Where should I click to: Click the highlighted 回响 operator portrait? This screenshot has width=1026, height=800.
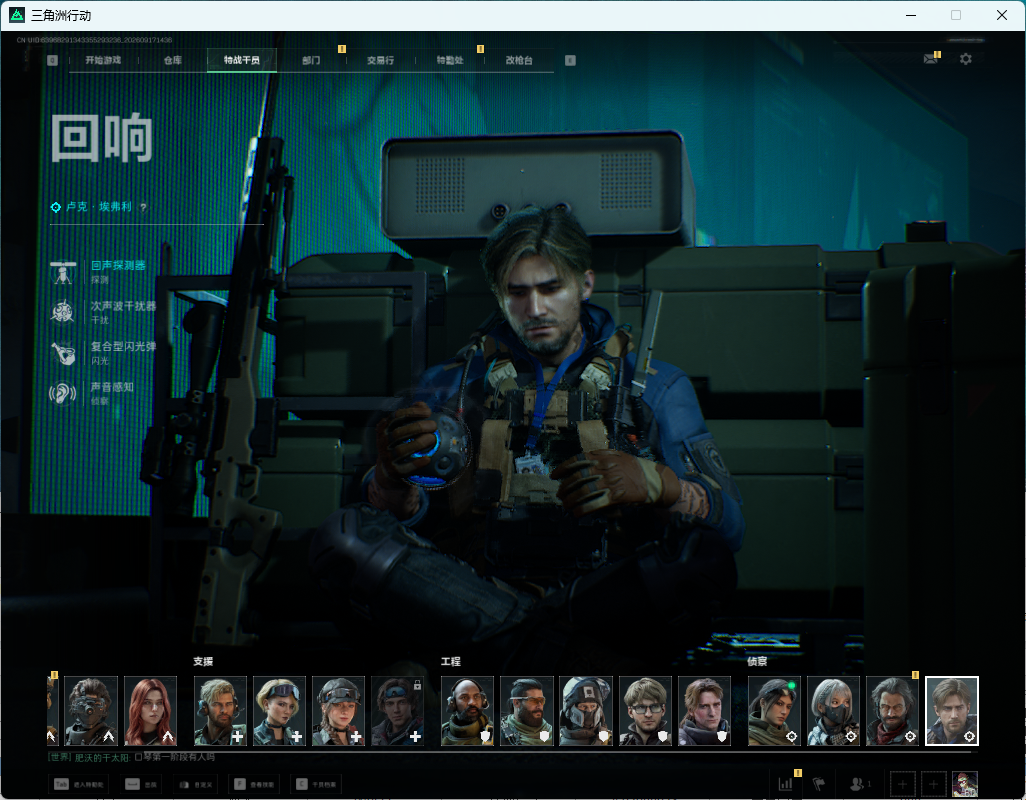tap(952, 711)
